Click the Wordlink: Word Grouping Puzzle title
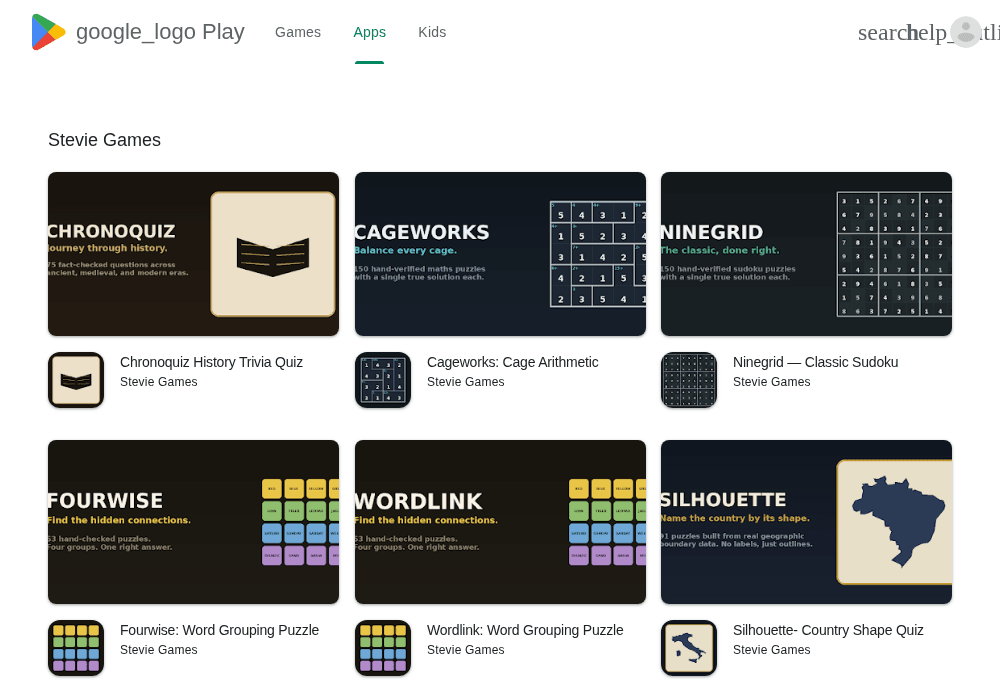This screenshot has height=700, width=1000. pos(525,630)
